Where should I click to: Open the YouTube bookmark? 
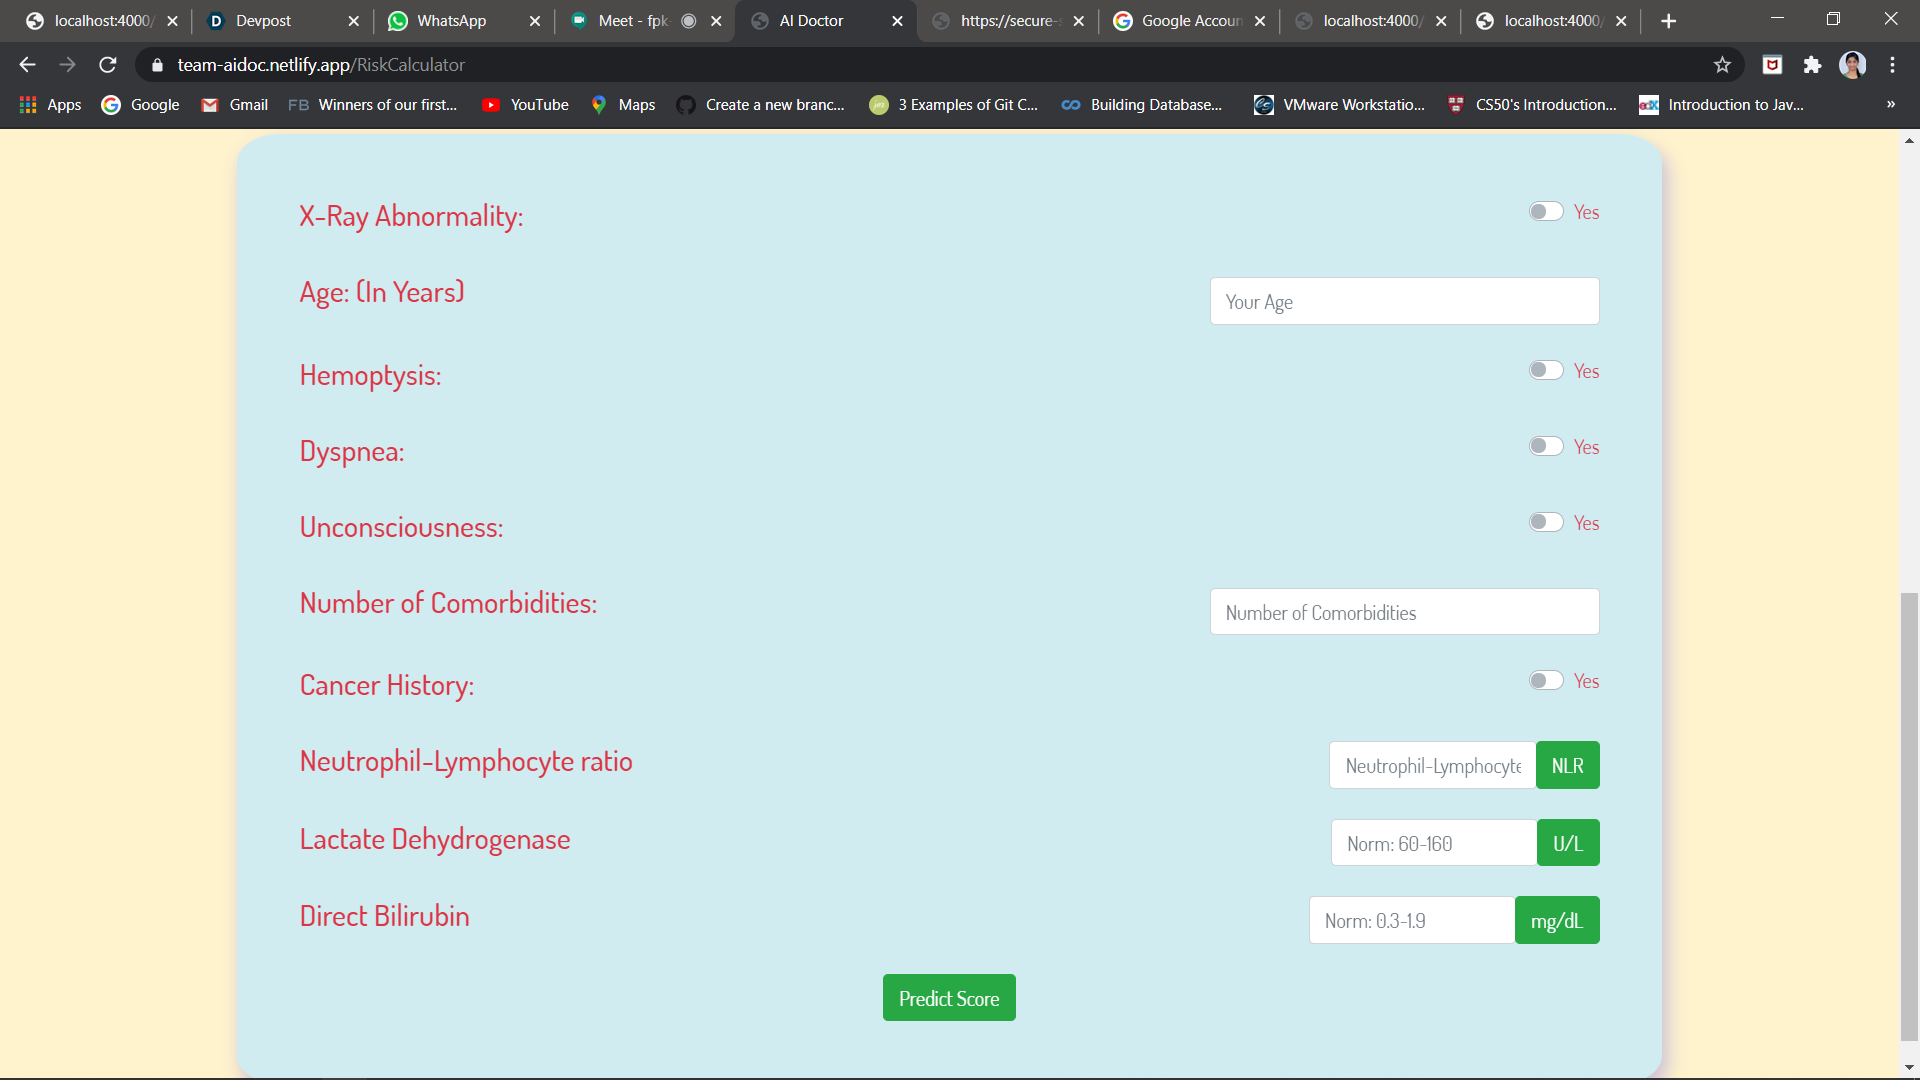point(525,105)
